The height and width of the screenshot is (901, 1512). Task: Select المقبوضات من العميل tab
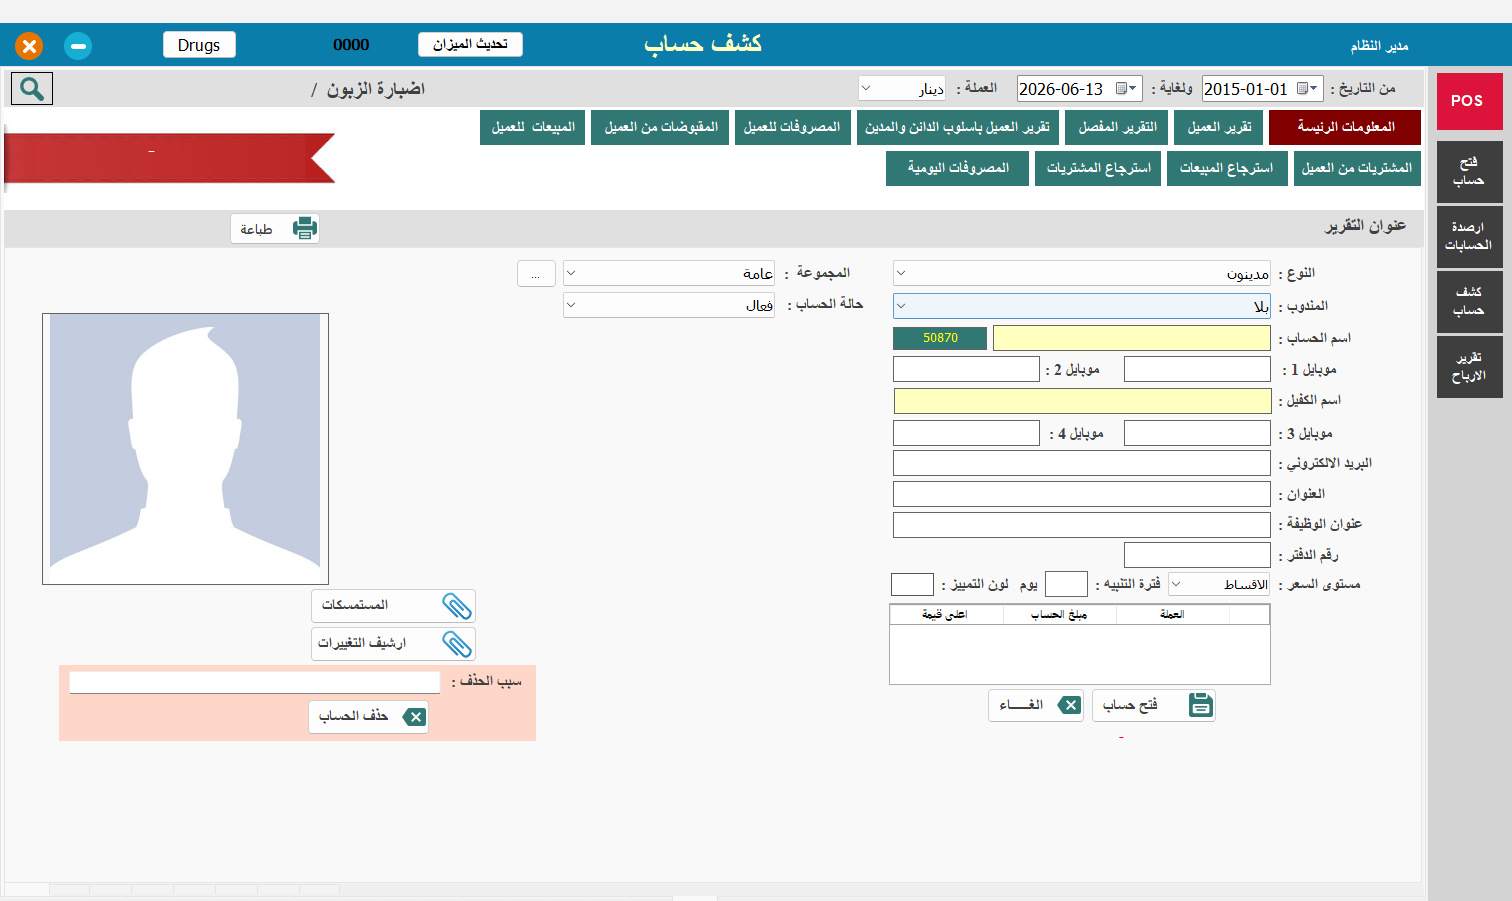(x=660, y=127)
